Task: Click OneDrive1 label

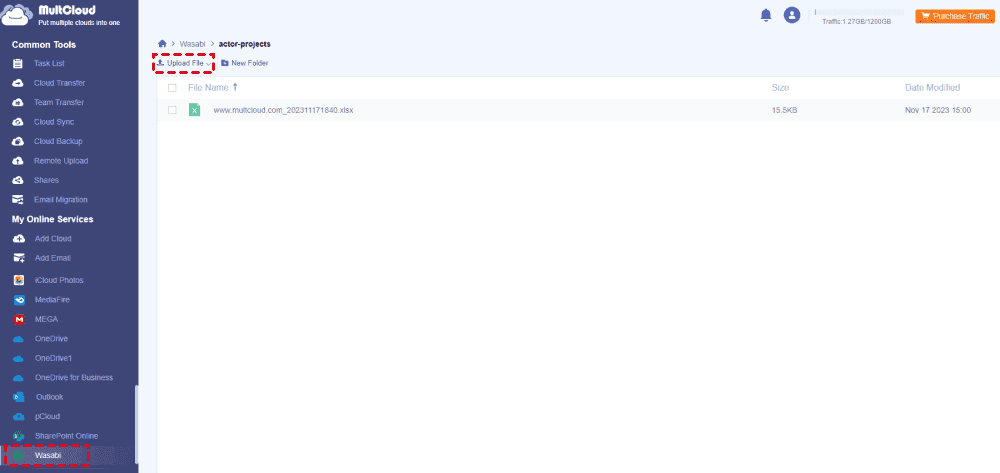Action: click(54, 358)
